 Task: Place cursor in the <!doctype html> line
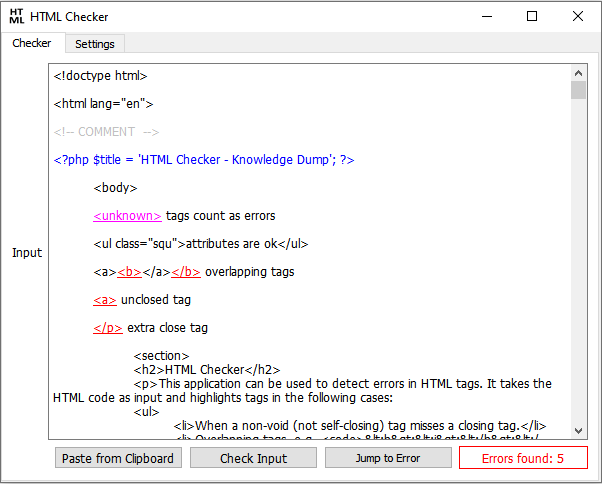pyautogui.click(x=101, y=75)
